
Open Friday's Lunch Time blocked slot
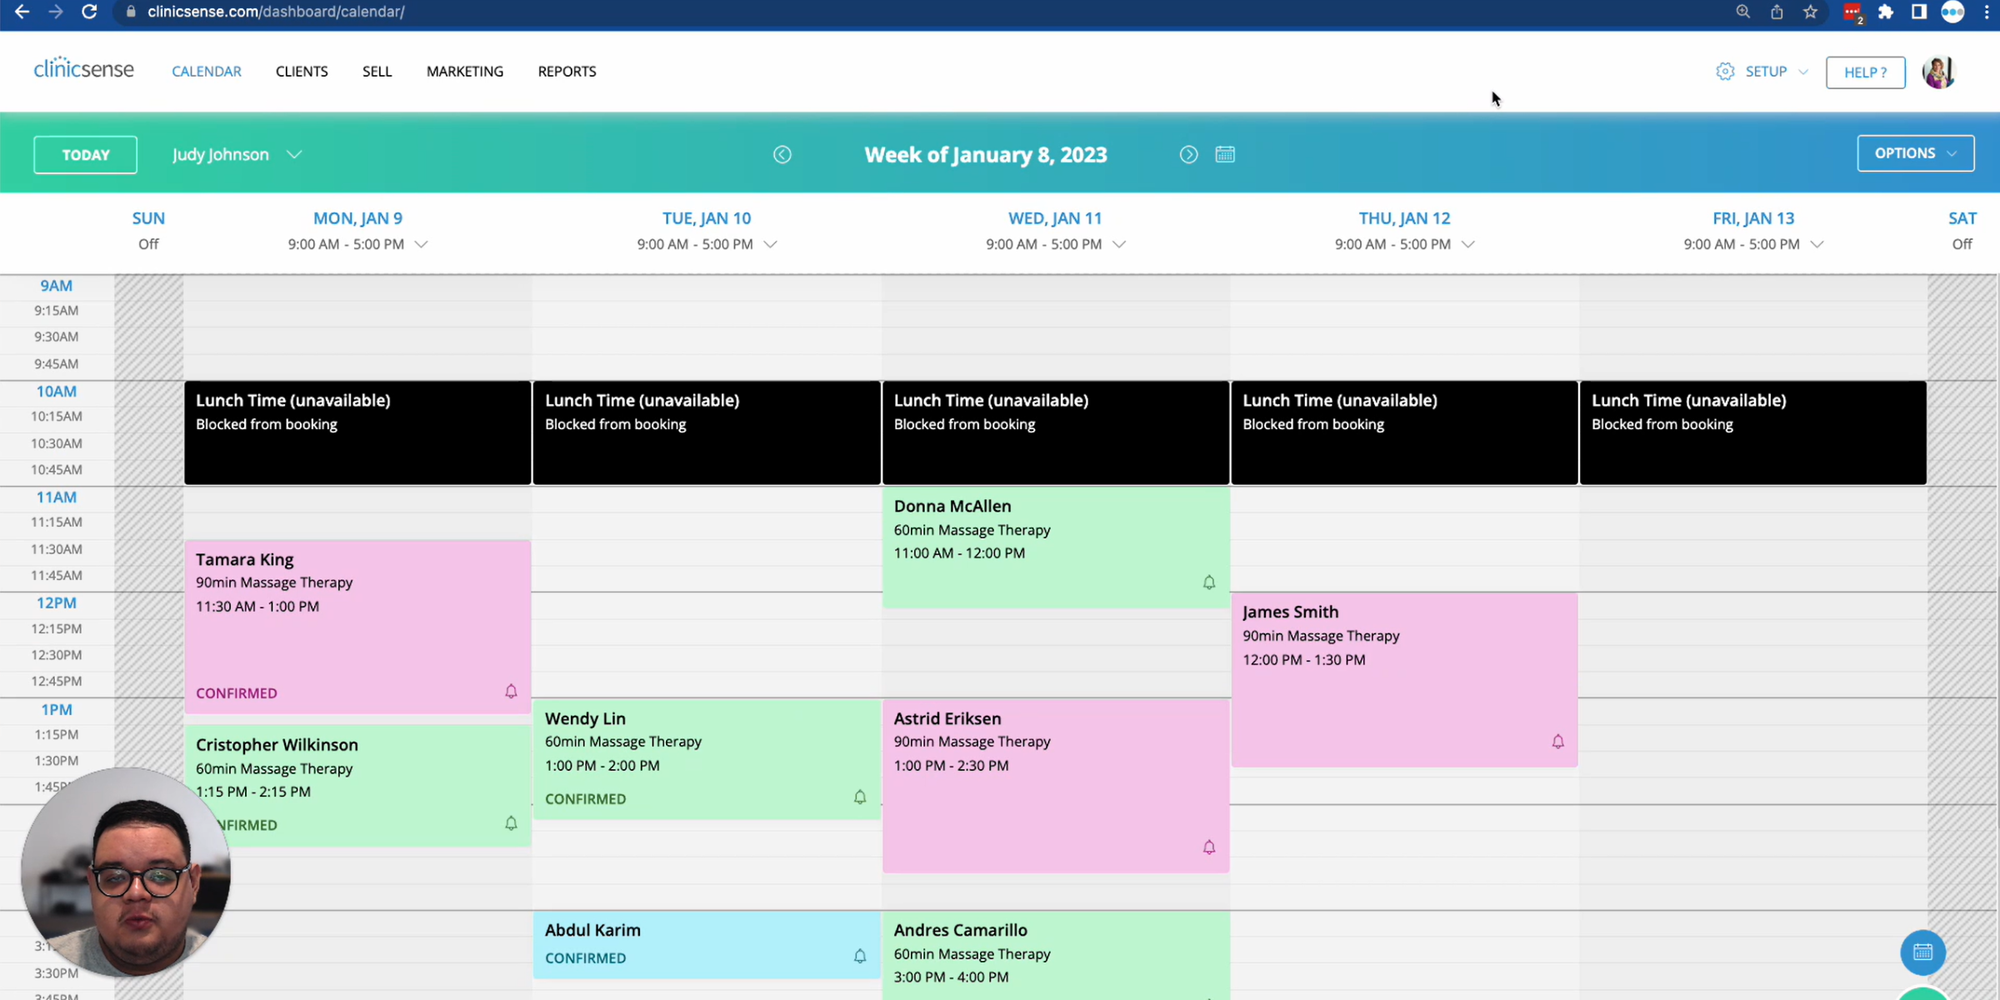[x=1753, y=433]
